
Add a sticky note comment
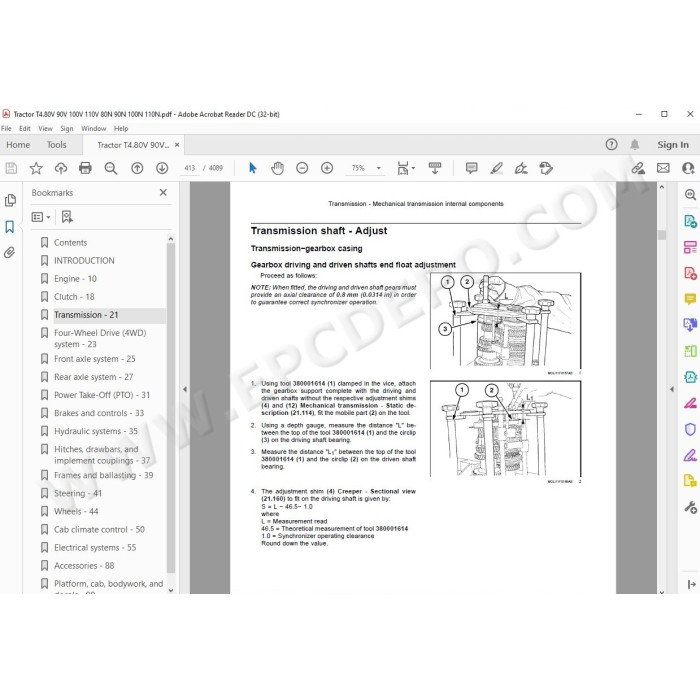(471, 168)
